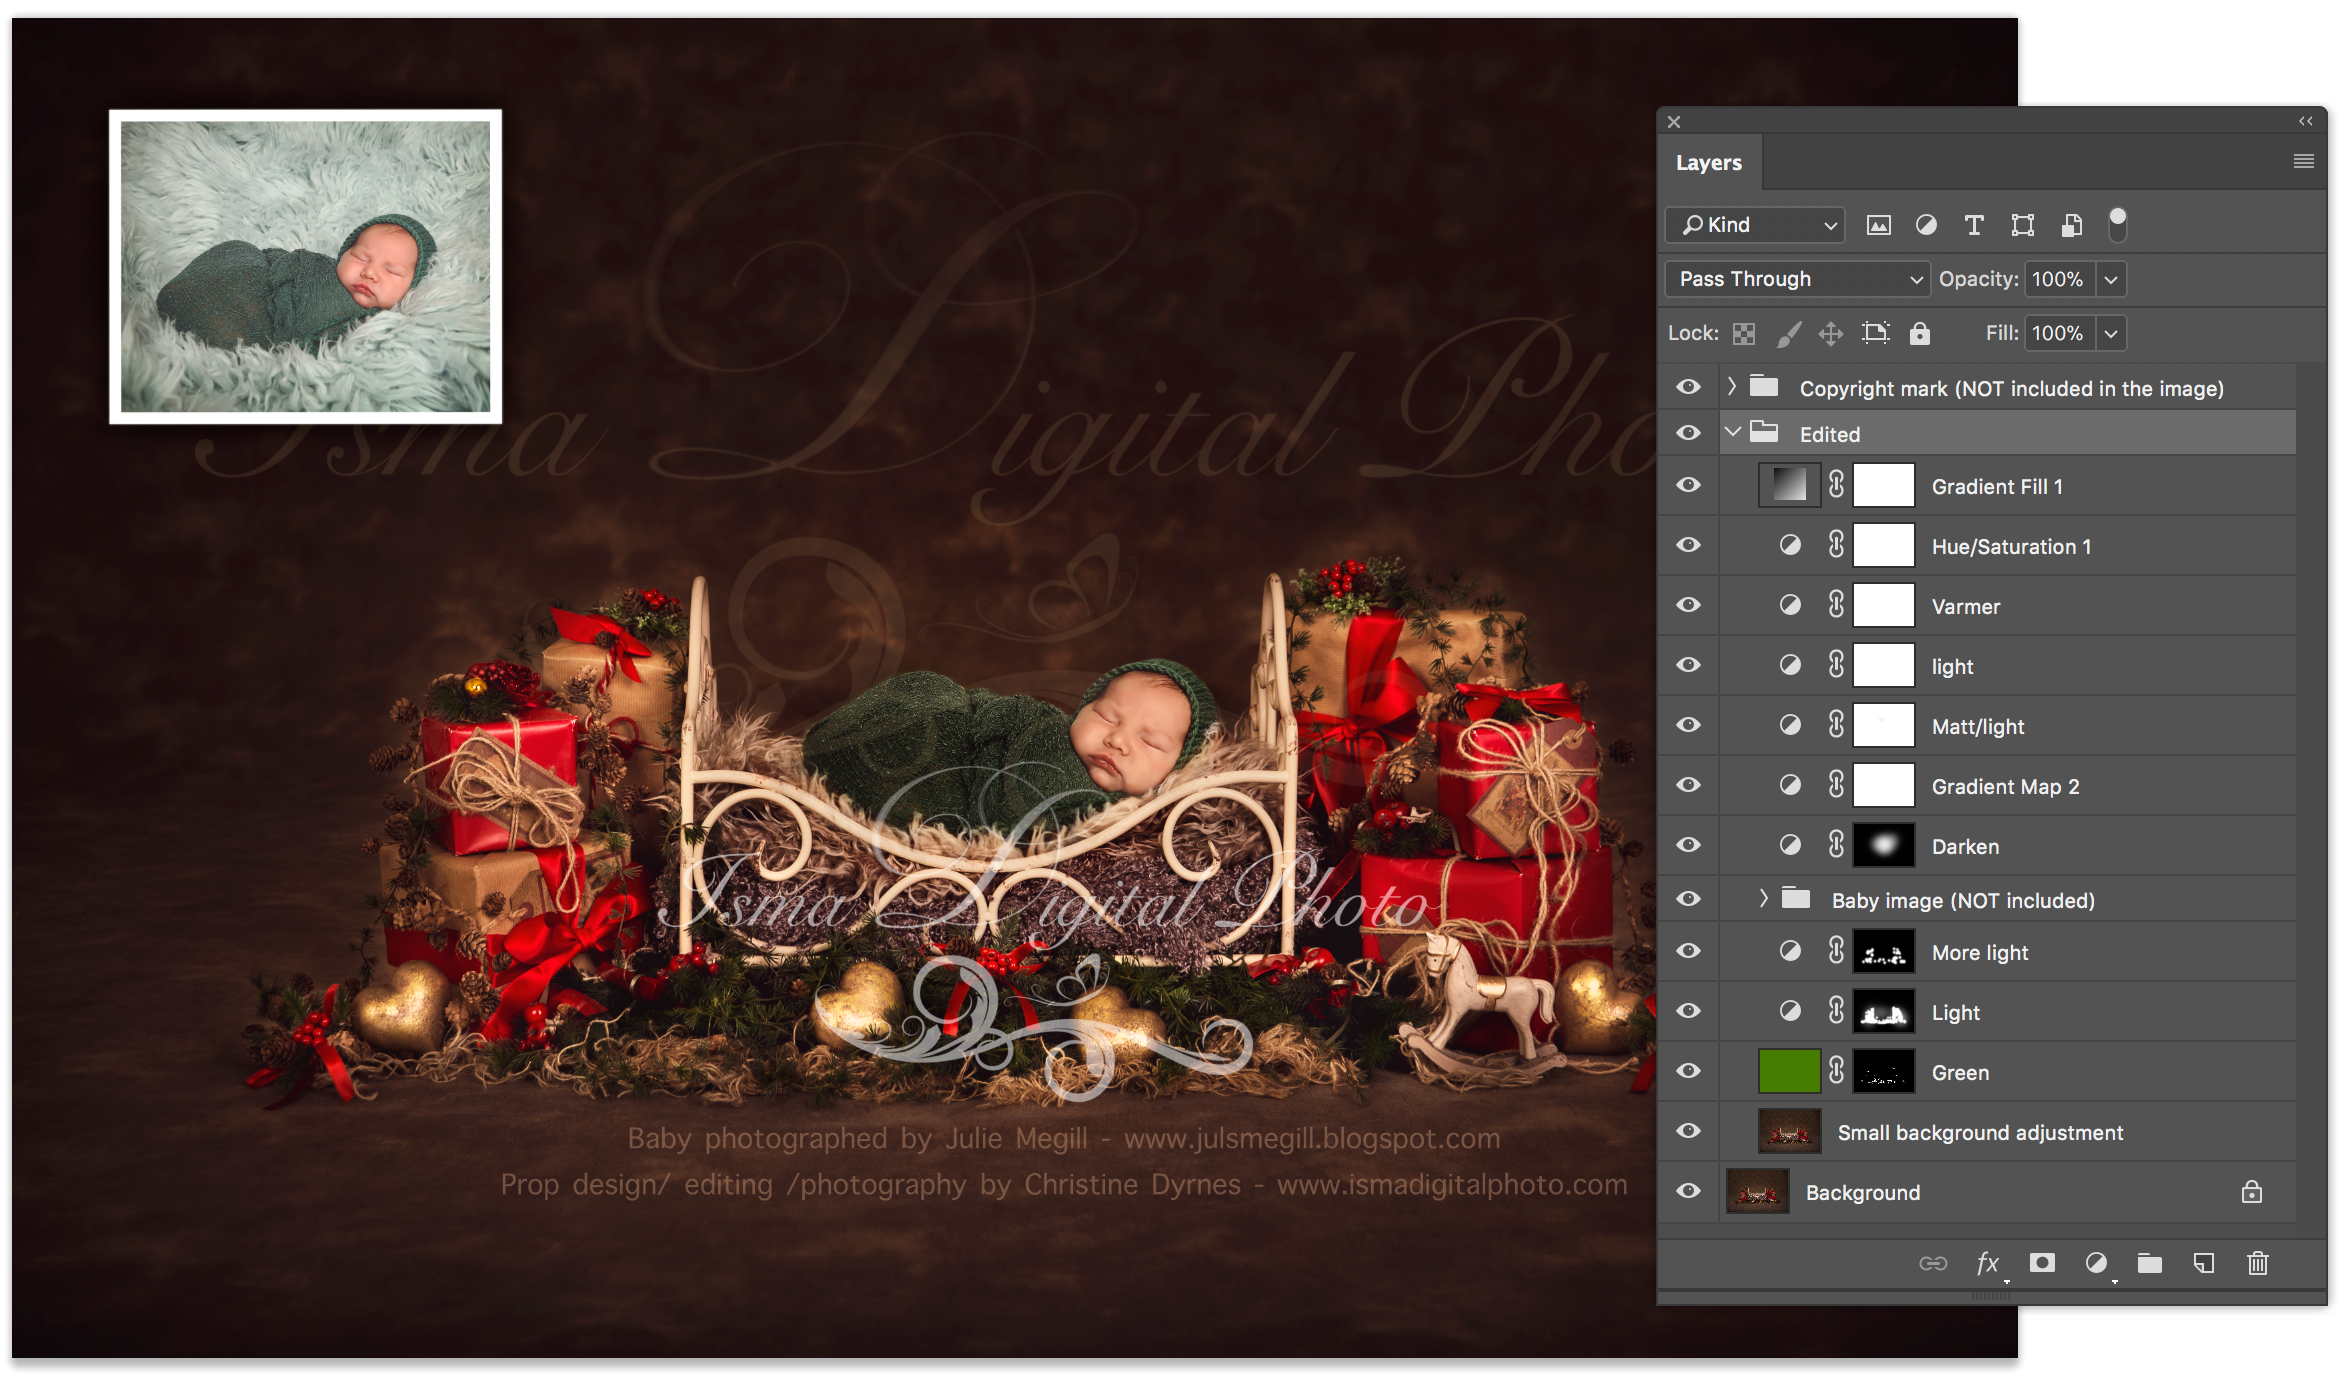The width and height of the screenshot is (2348, 1378).
Task: Click mask link icon on Green layer
Action: 1837,1071
